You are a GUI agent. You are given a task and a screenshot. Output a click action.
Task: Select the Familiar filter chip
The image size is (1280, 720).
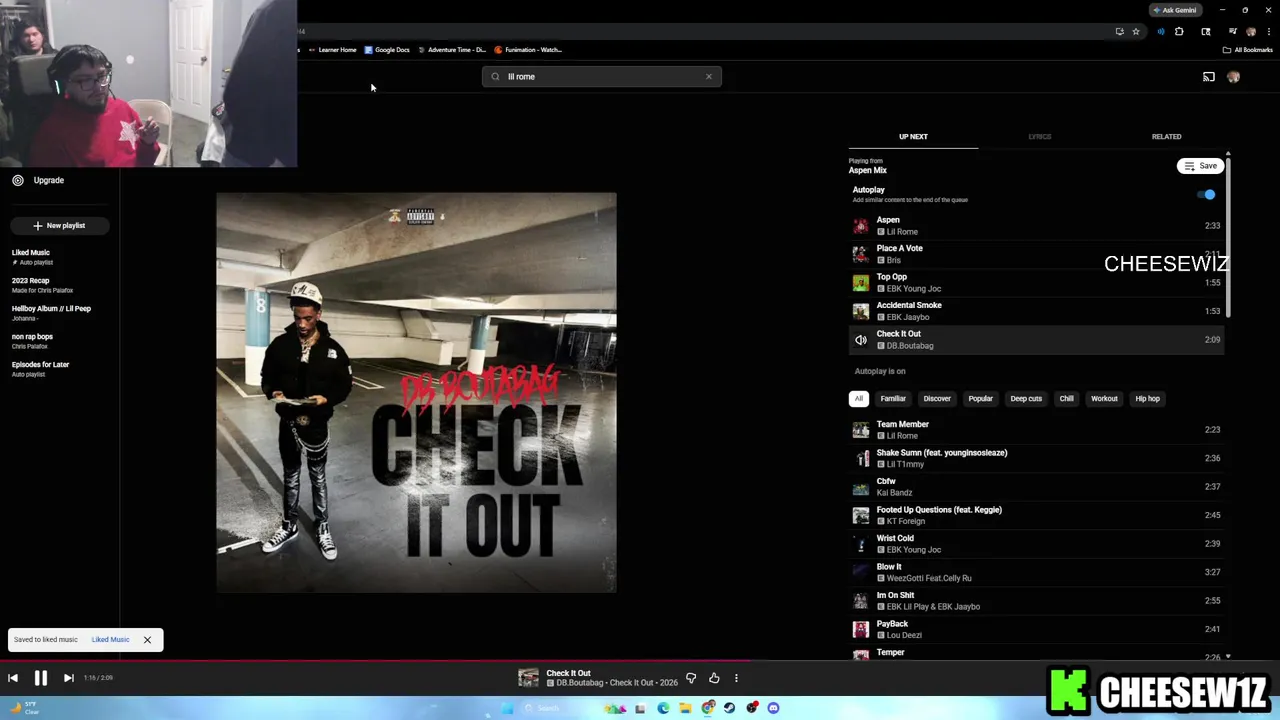893,398
